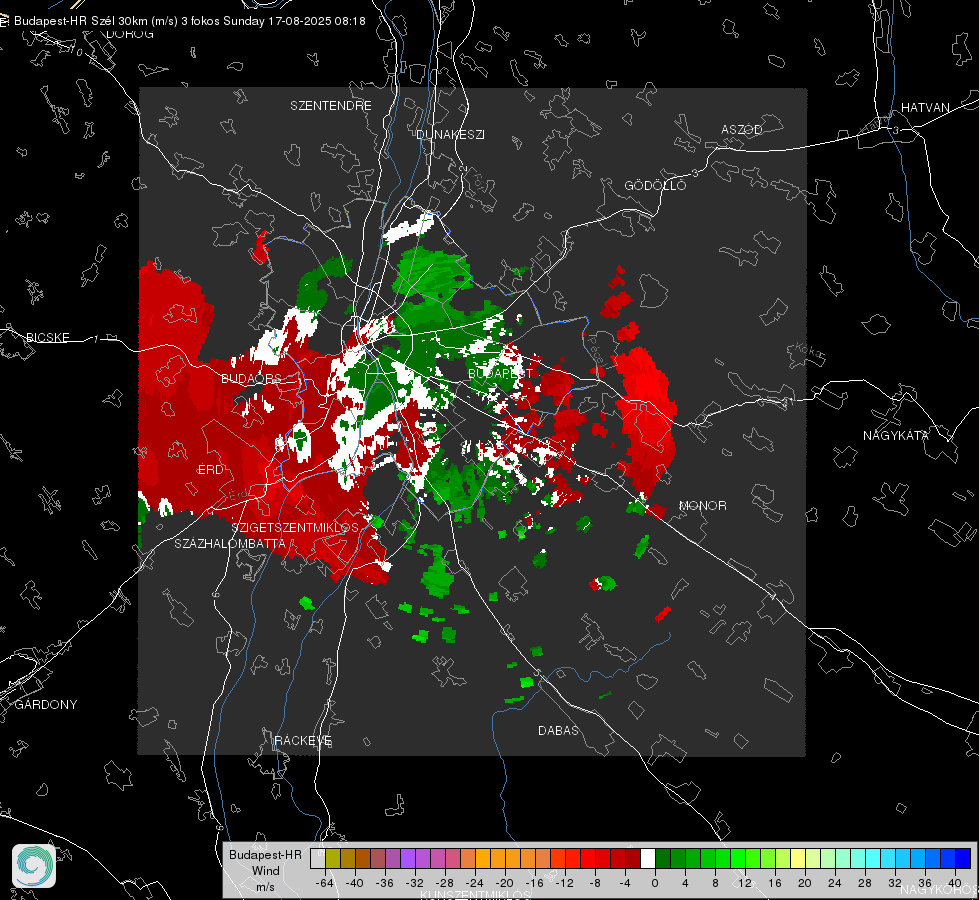The width and height of the screenshot is (979, 900).
Task: Click the swirl logo icon
Action: (x=34, y=866)
